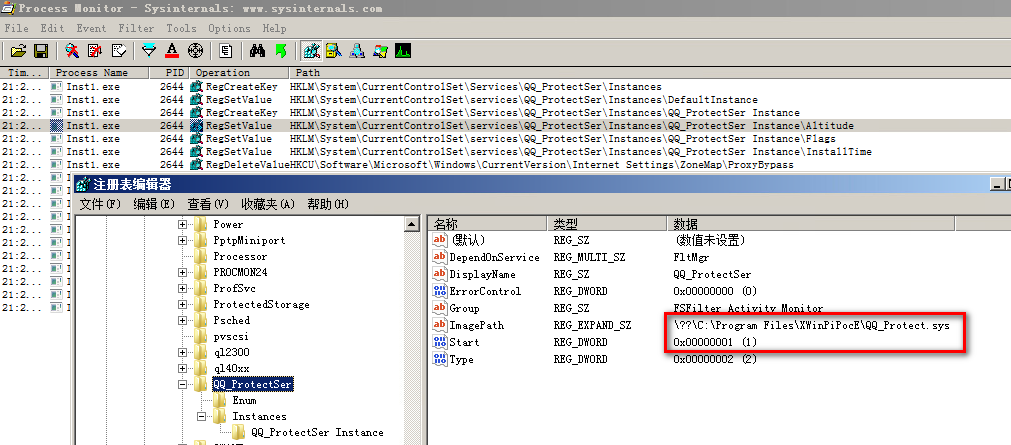Select the Include Process From Window target icon
Screen dimensions: 1011x445
click(195, 51)
